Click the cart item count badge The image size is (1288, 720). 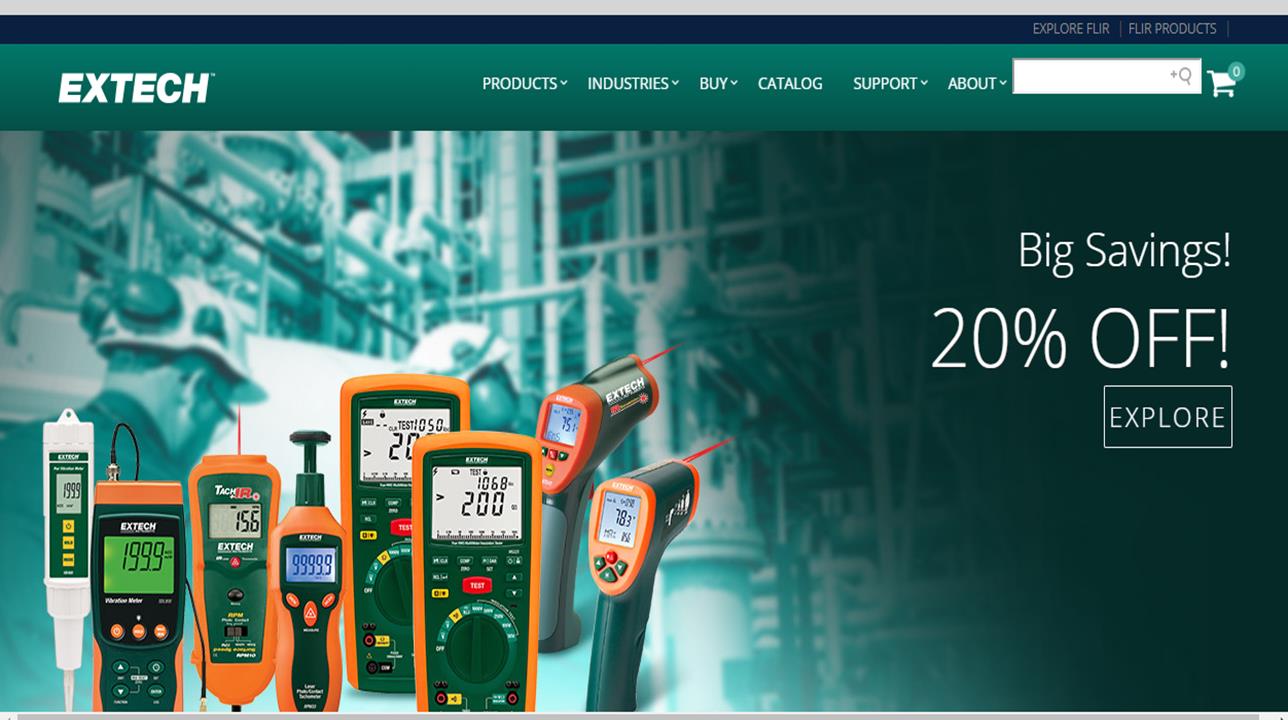tap(1236, 71)
